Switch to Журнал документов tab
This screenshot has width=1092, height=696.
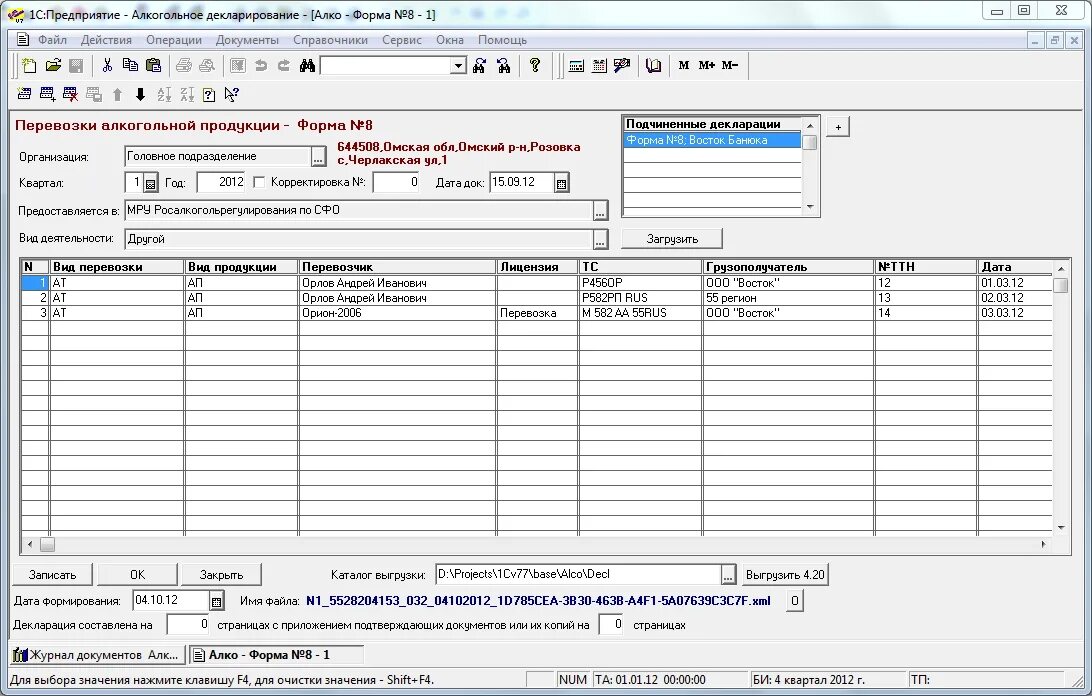coord(98,655)
